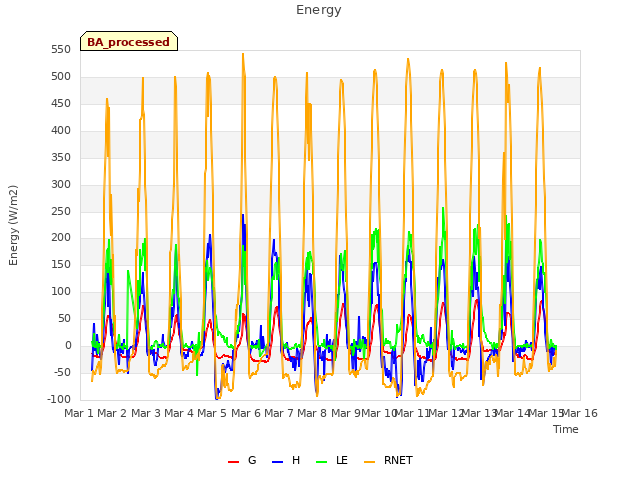Click the -100 y-axis tick label
This screenshot has width=640, height=480.
tap(59, 399)
